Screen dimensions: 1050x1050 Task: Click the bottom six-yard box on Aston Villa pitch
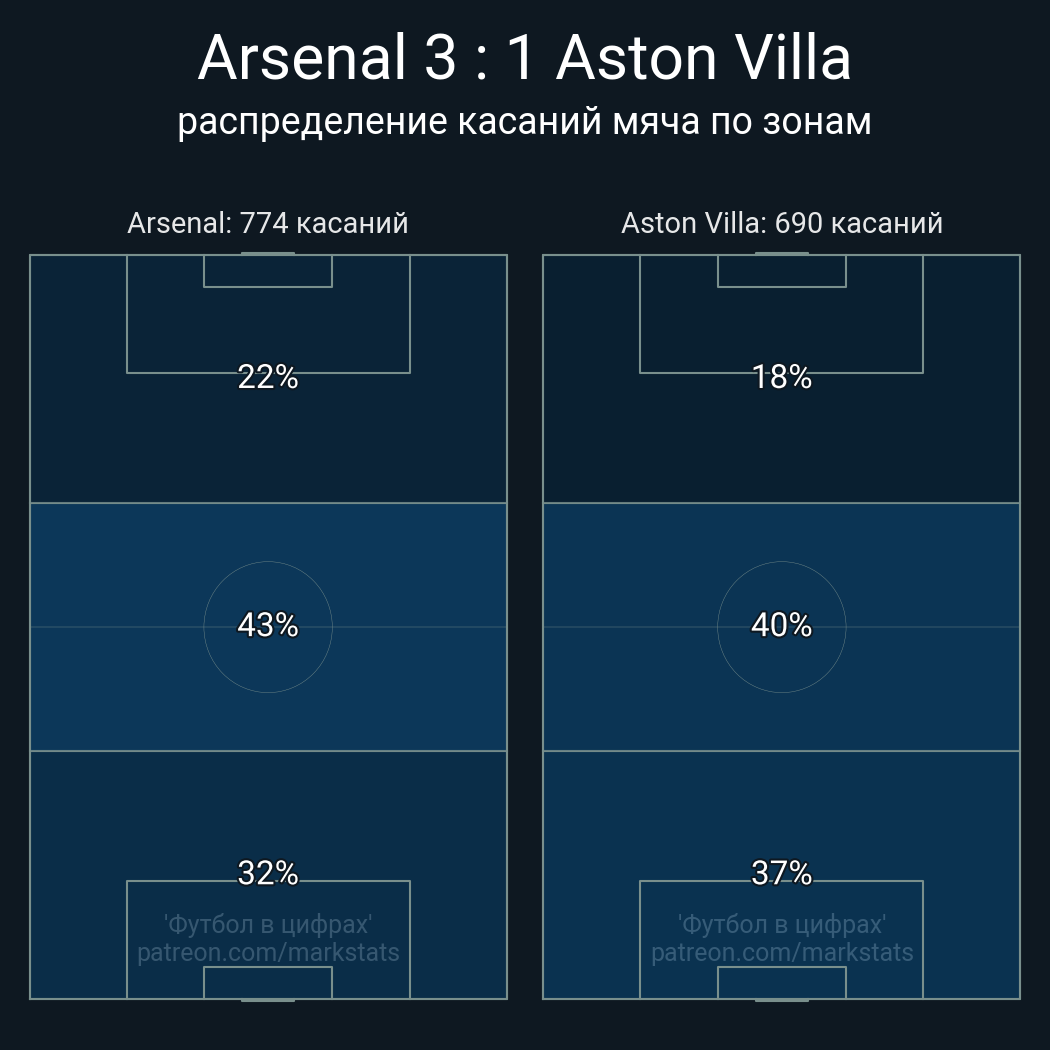coord(781,983)
